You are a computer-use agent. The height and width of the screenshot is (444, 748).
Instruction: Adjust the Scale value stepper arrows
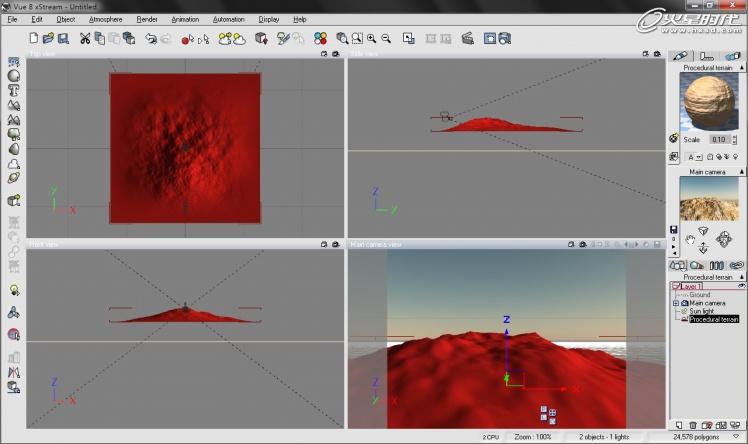click(734, 140)
